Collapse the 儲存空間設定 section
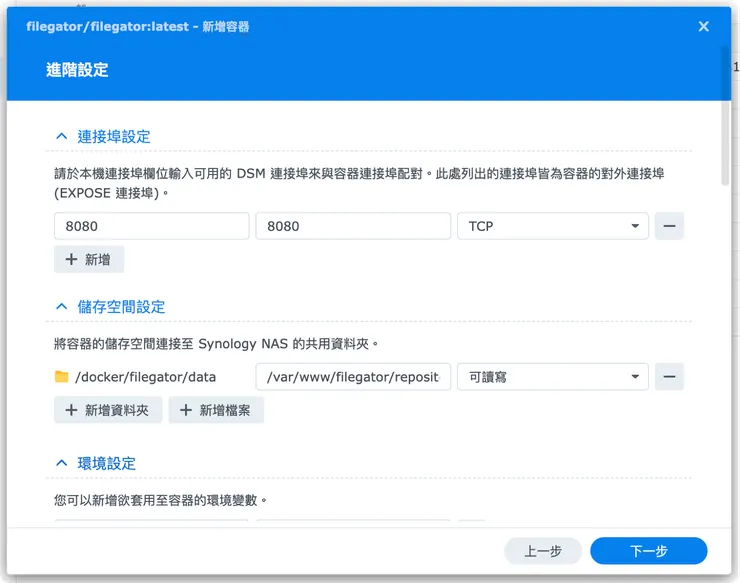 coord(61,306)
